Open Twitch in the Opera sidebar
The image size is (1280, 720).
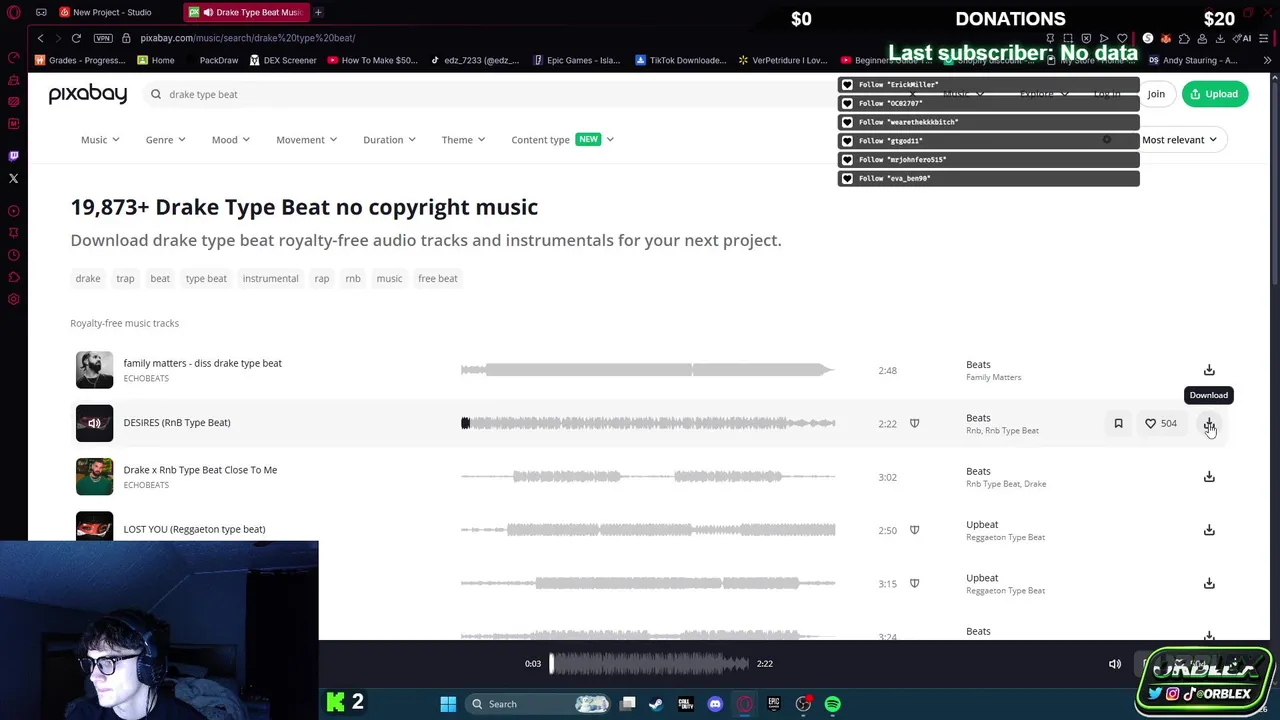point(13,156)
